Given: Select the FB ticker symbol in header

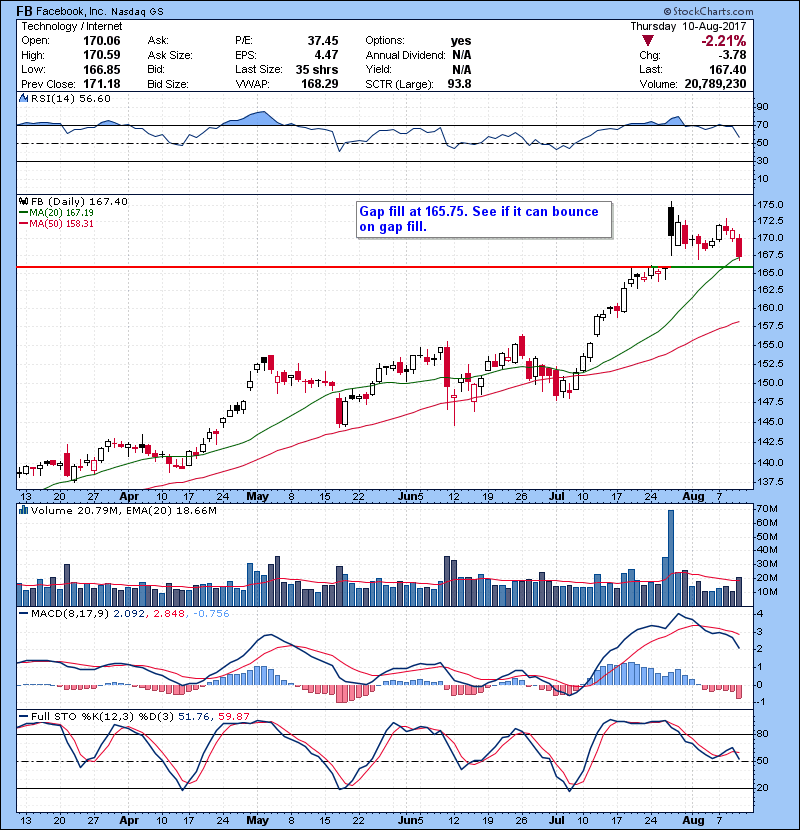Looking at the screenshot, I should pyautogui.click(x=24, y=11).
